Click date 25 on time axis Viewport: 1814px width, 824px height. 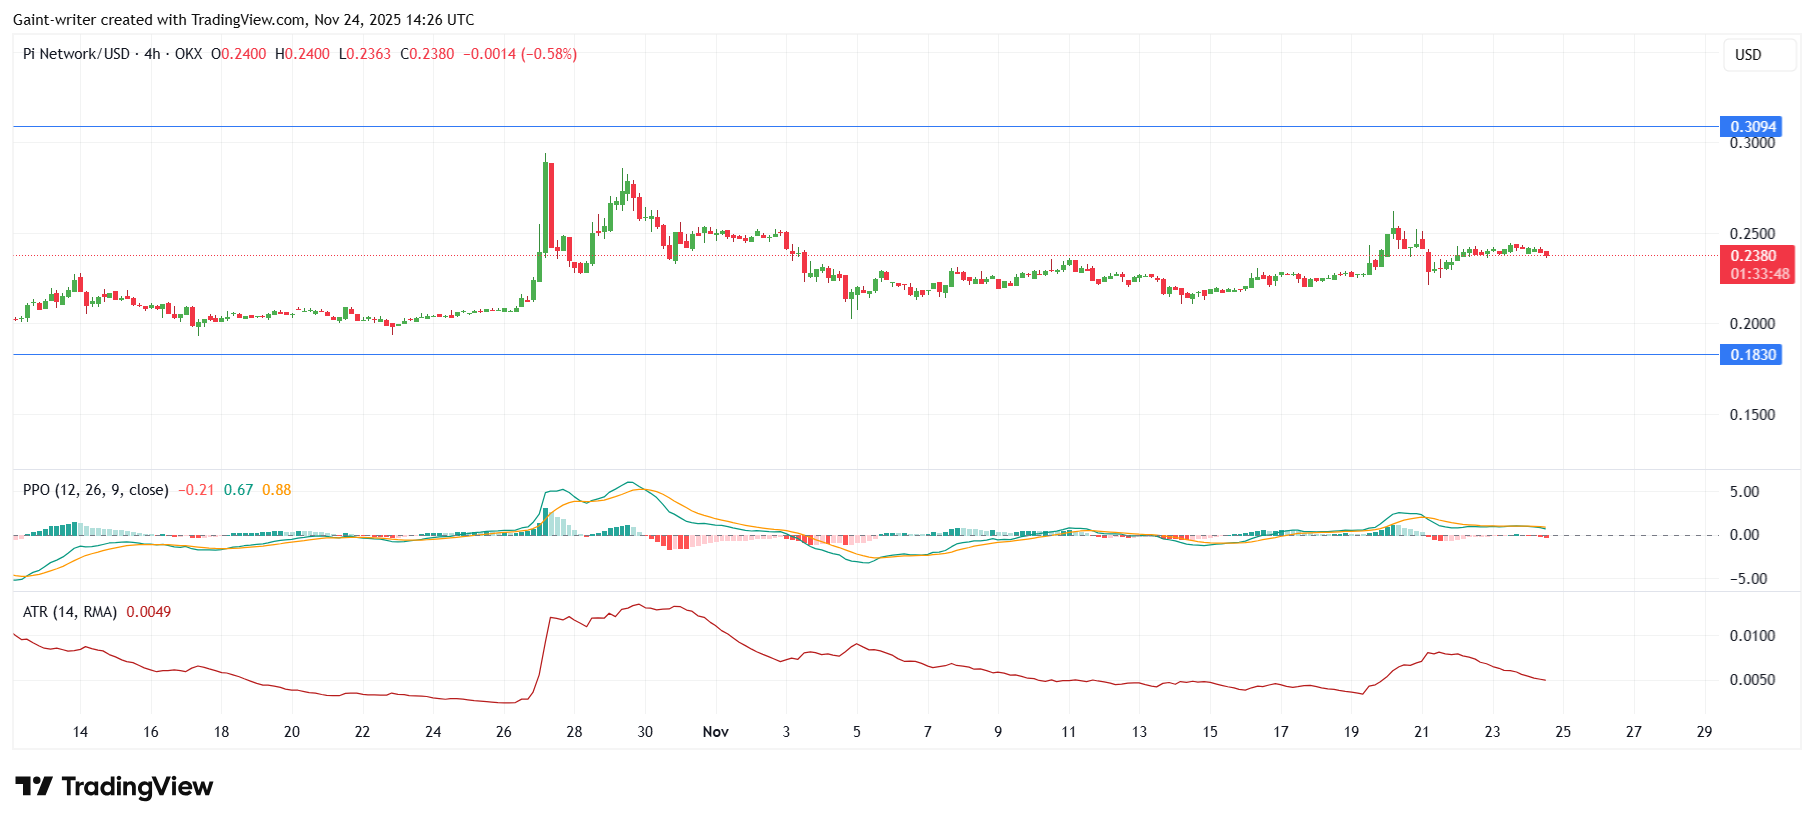[x=1563, y=732]
